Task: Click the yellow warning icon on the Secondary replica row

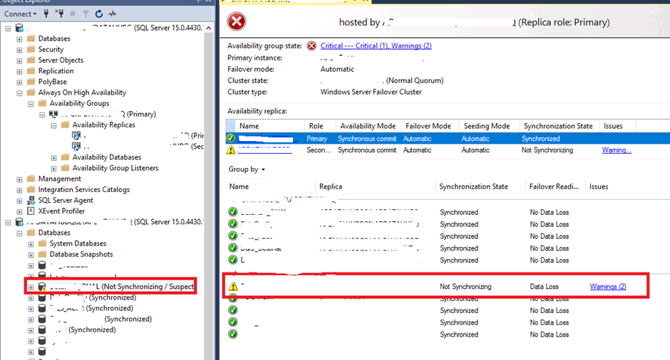Action: coord(231,150)
